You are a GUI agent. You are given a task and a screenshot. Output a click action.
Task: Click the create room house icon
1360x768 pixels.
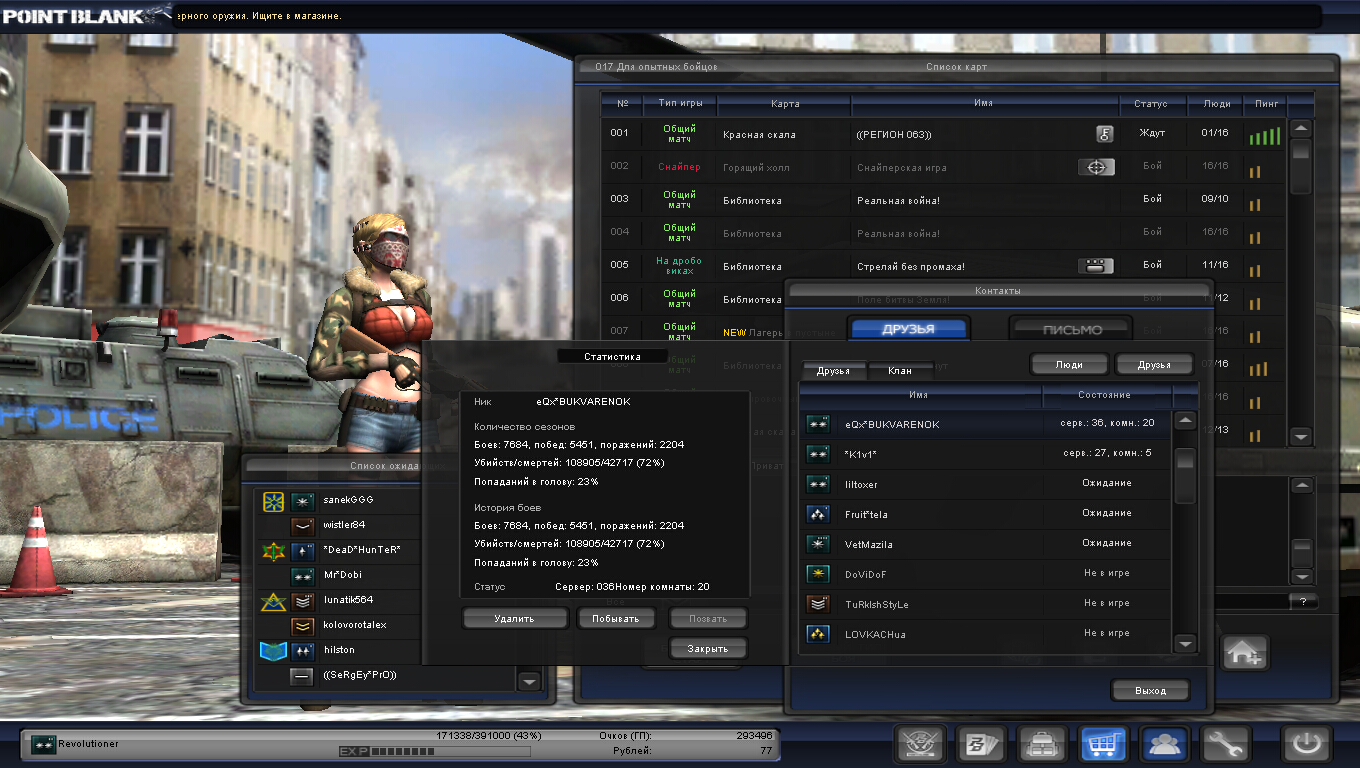pos(1244,654)
